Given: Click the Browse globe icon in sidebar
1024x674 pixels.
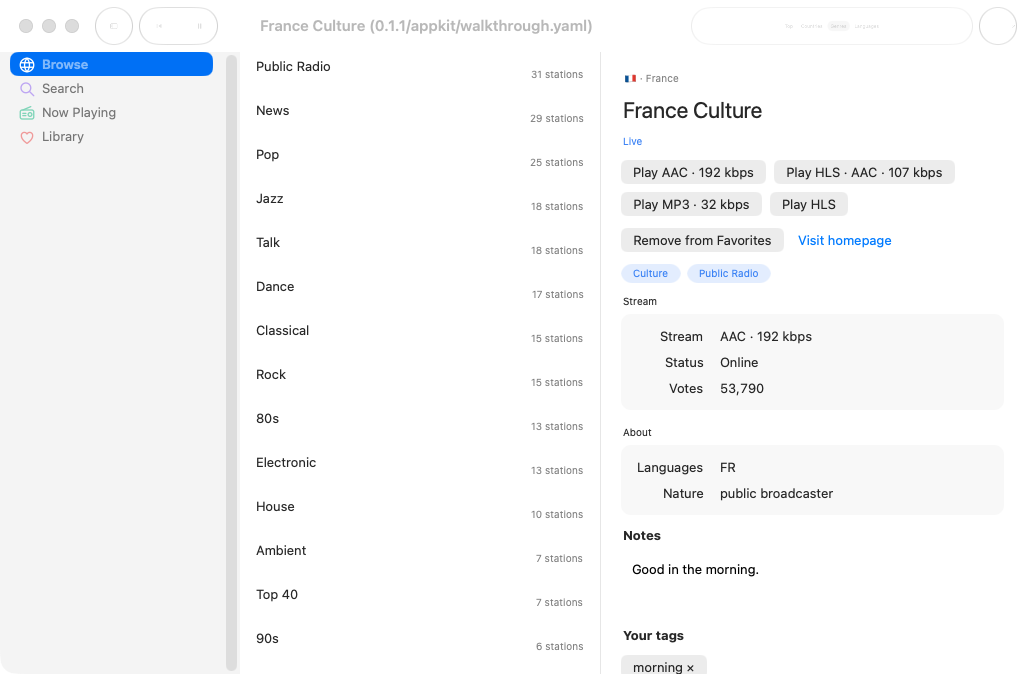Looking at the screenshot, I should 27,65.
